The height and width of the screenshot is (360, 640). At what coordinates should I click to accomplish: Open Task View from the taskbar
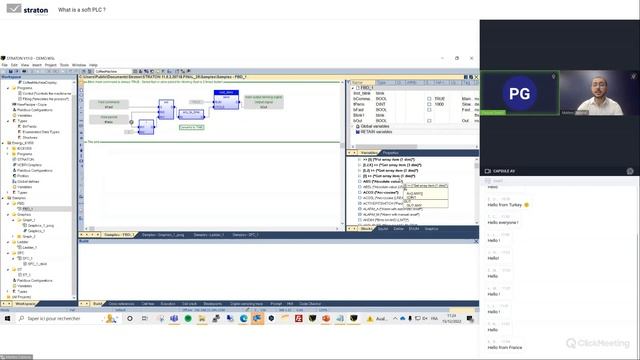(144, 318)
